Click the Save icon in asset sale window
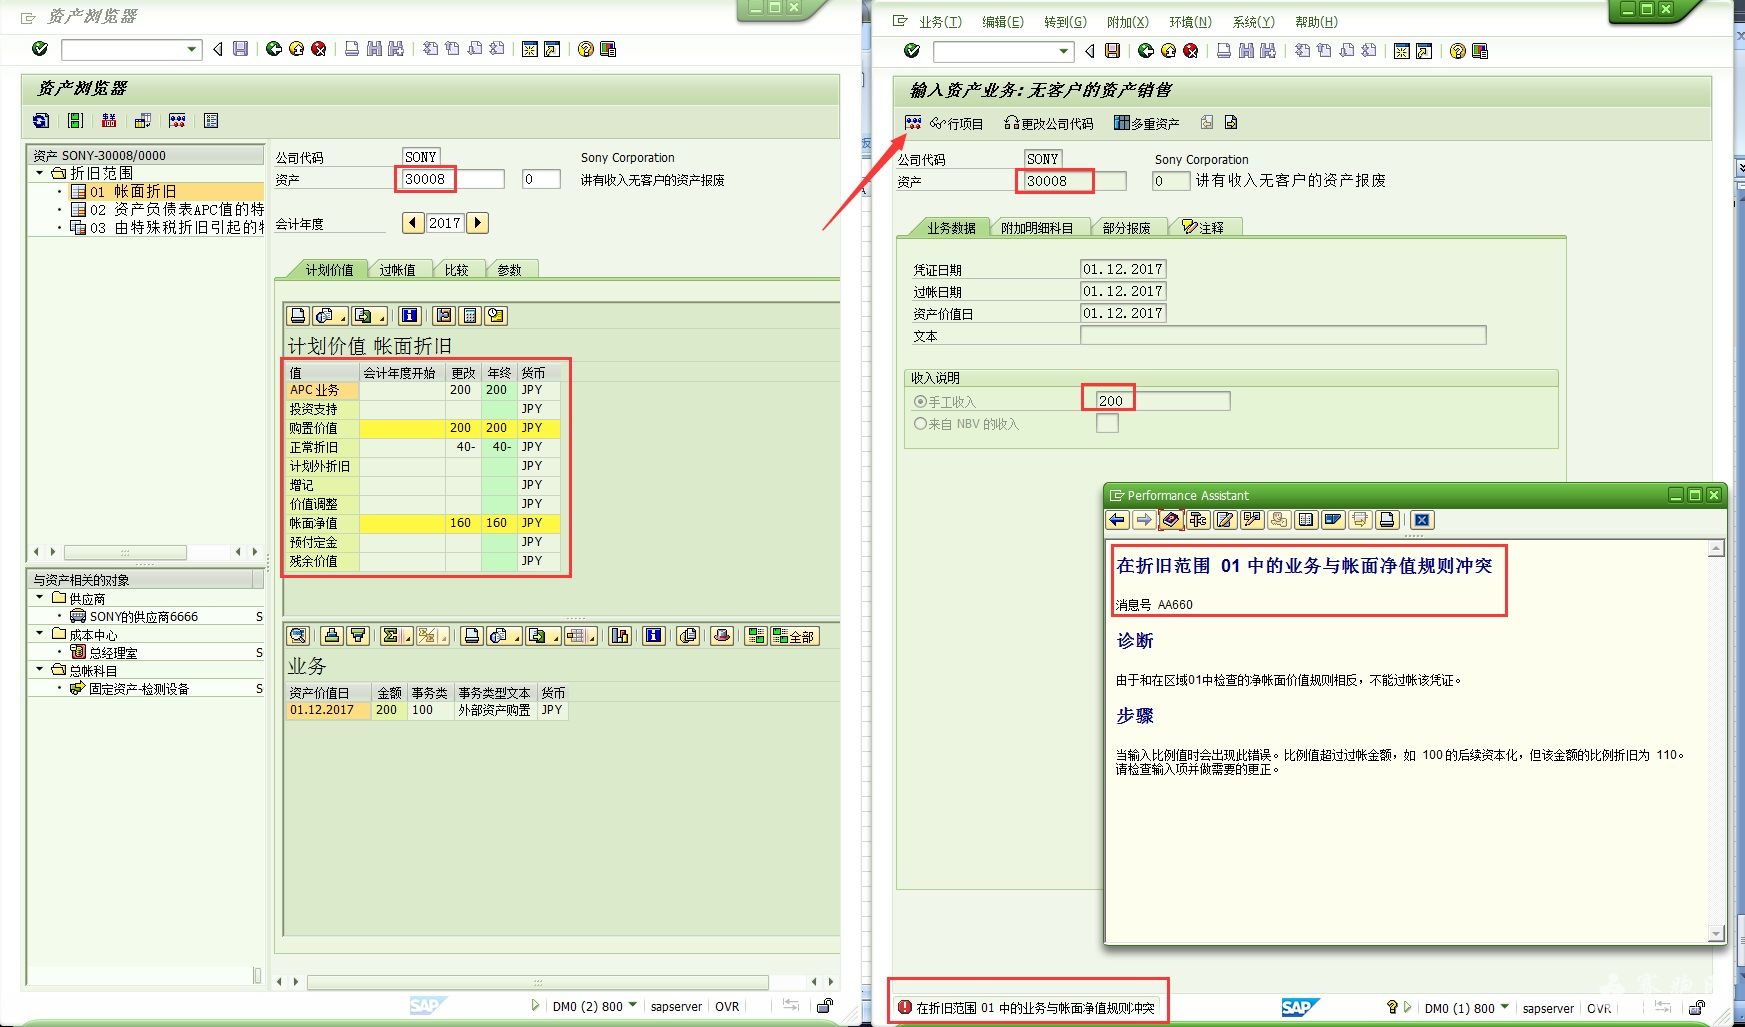The height and width of the screenshot is (1027, 1745). 1112,51
